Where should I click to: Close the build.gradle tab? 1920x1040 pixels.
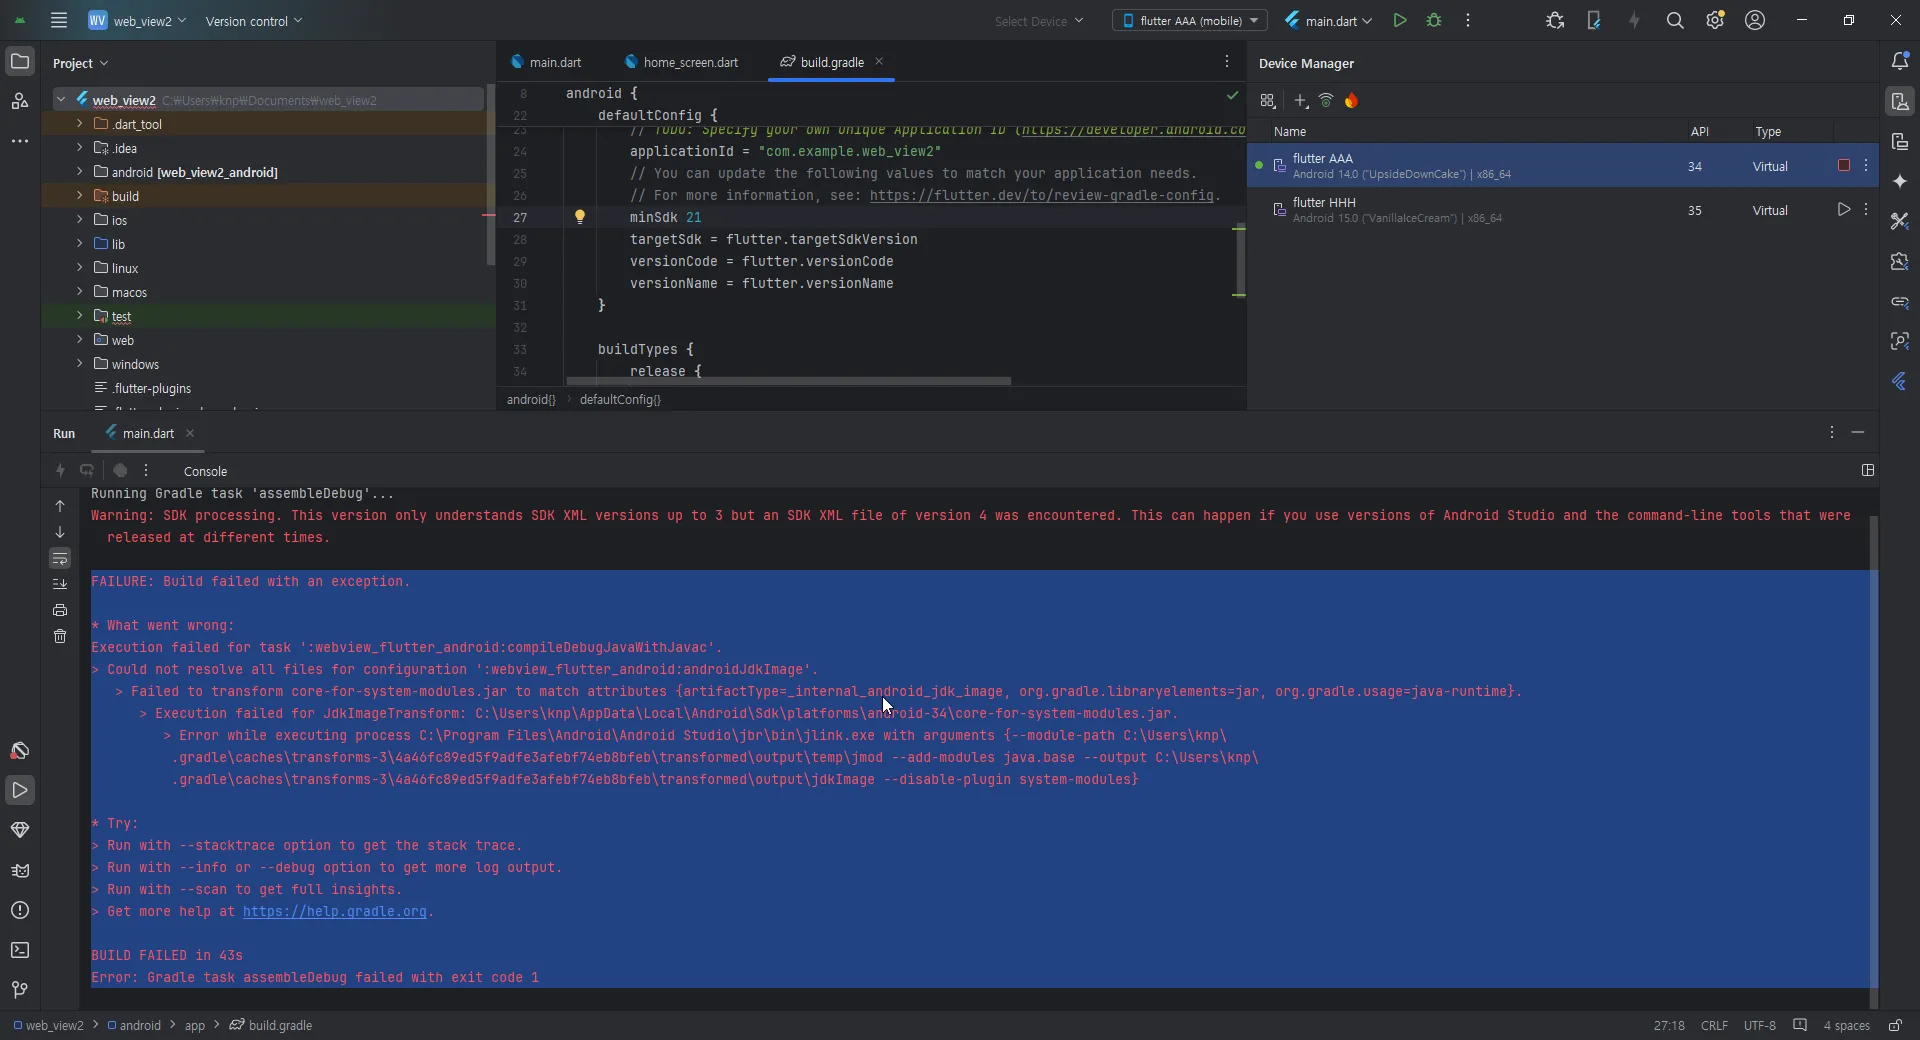879,61
